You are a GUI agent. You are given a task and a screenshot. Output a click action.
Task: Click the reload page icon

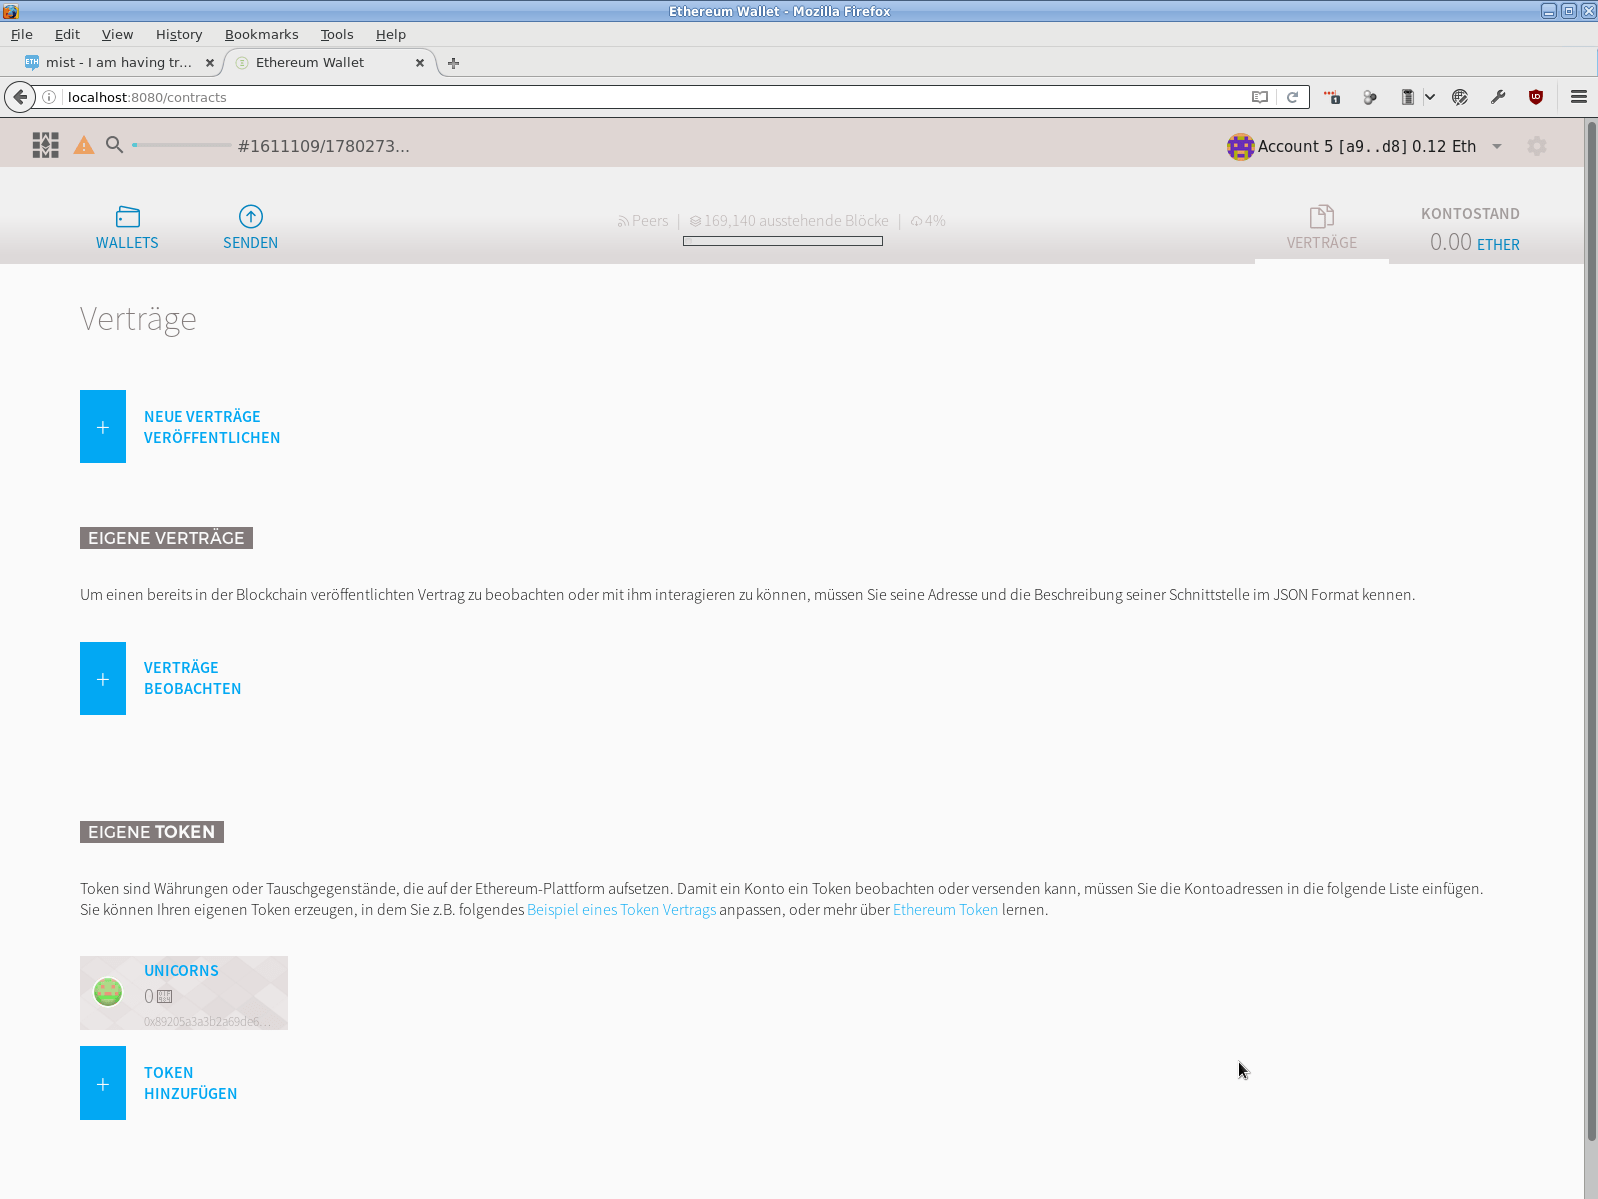pos(1292,97)
